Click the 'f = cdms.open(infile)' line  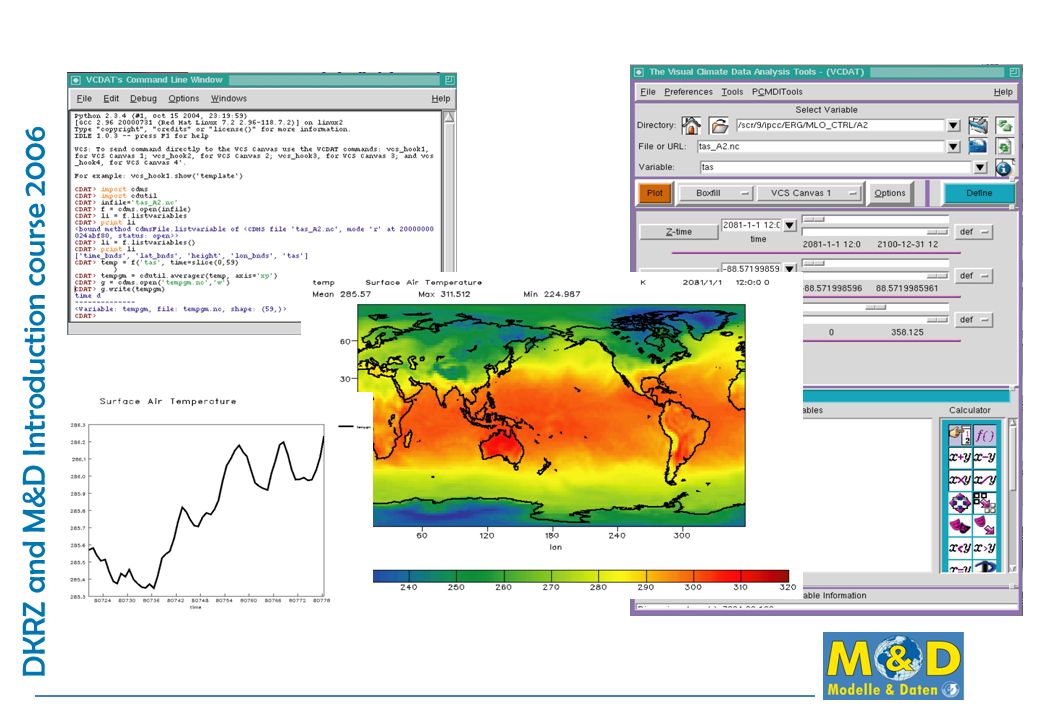145,209
